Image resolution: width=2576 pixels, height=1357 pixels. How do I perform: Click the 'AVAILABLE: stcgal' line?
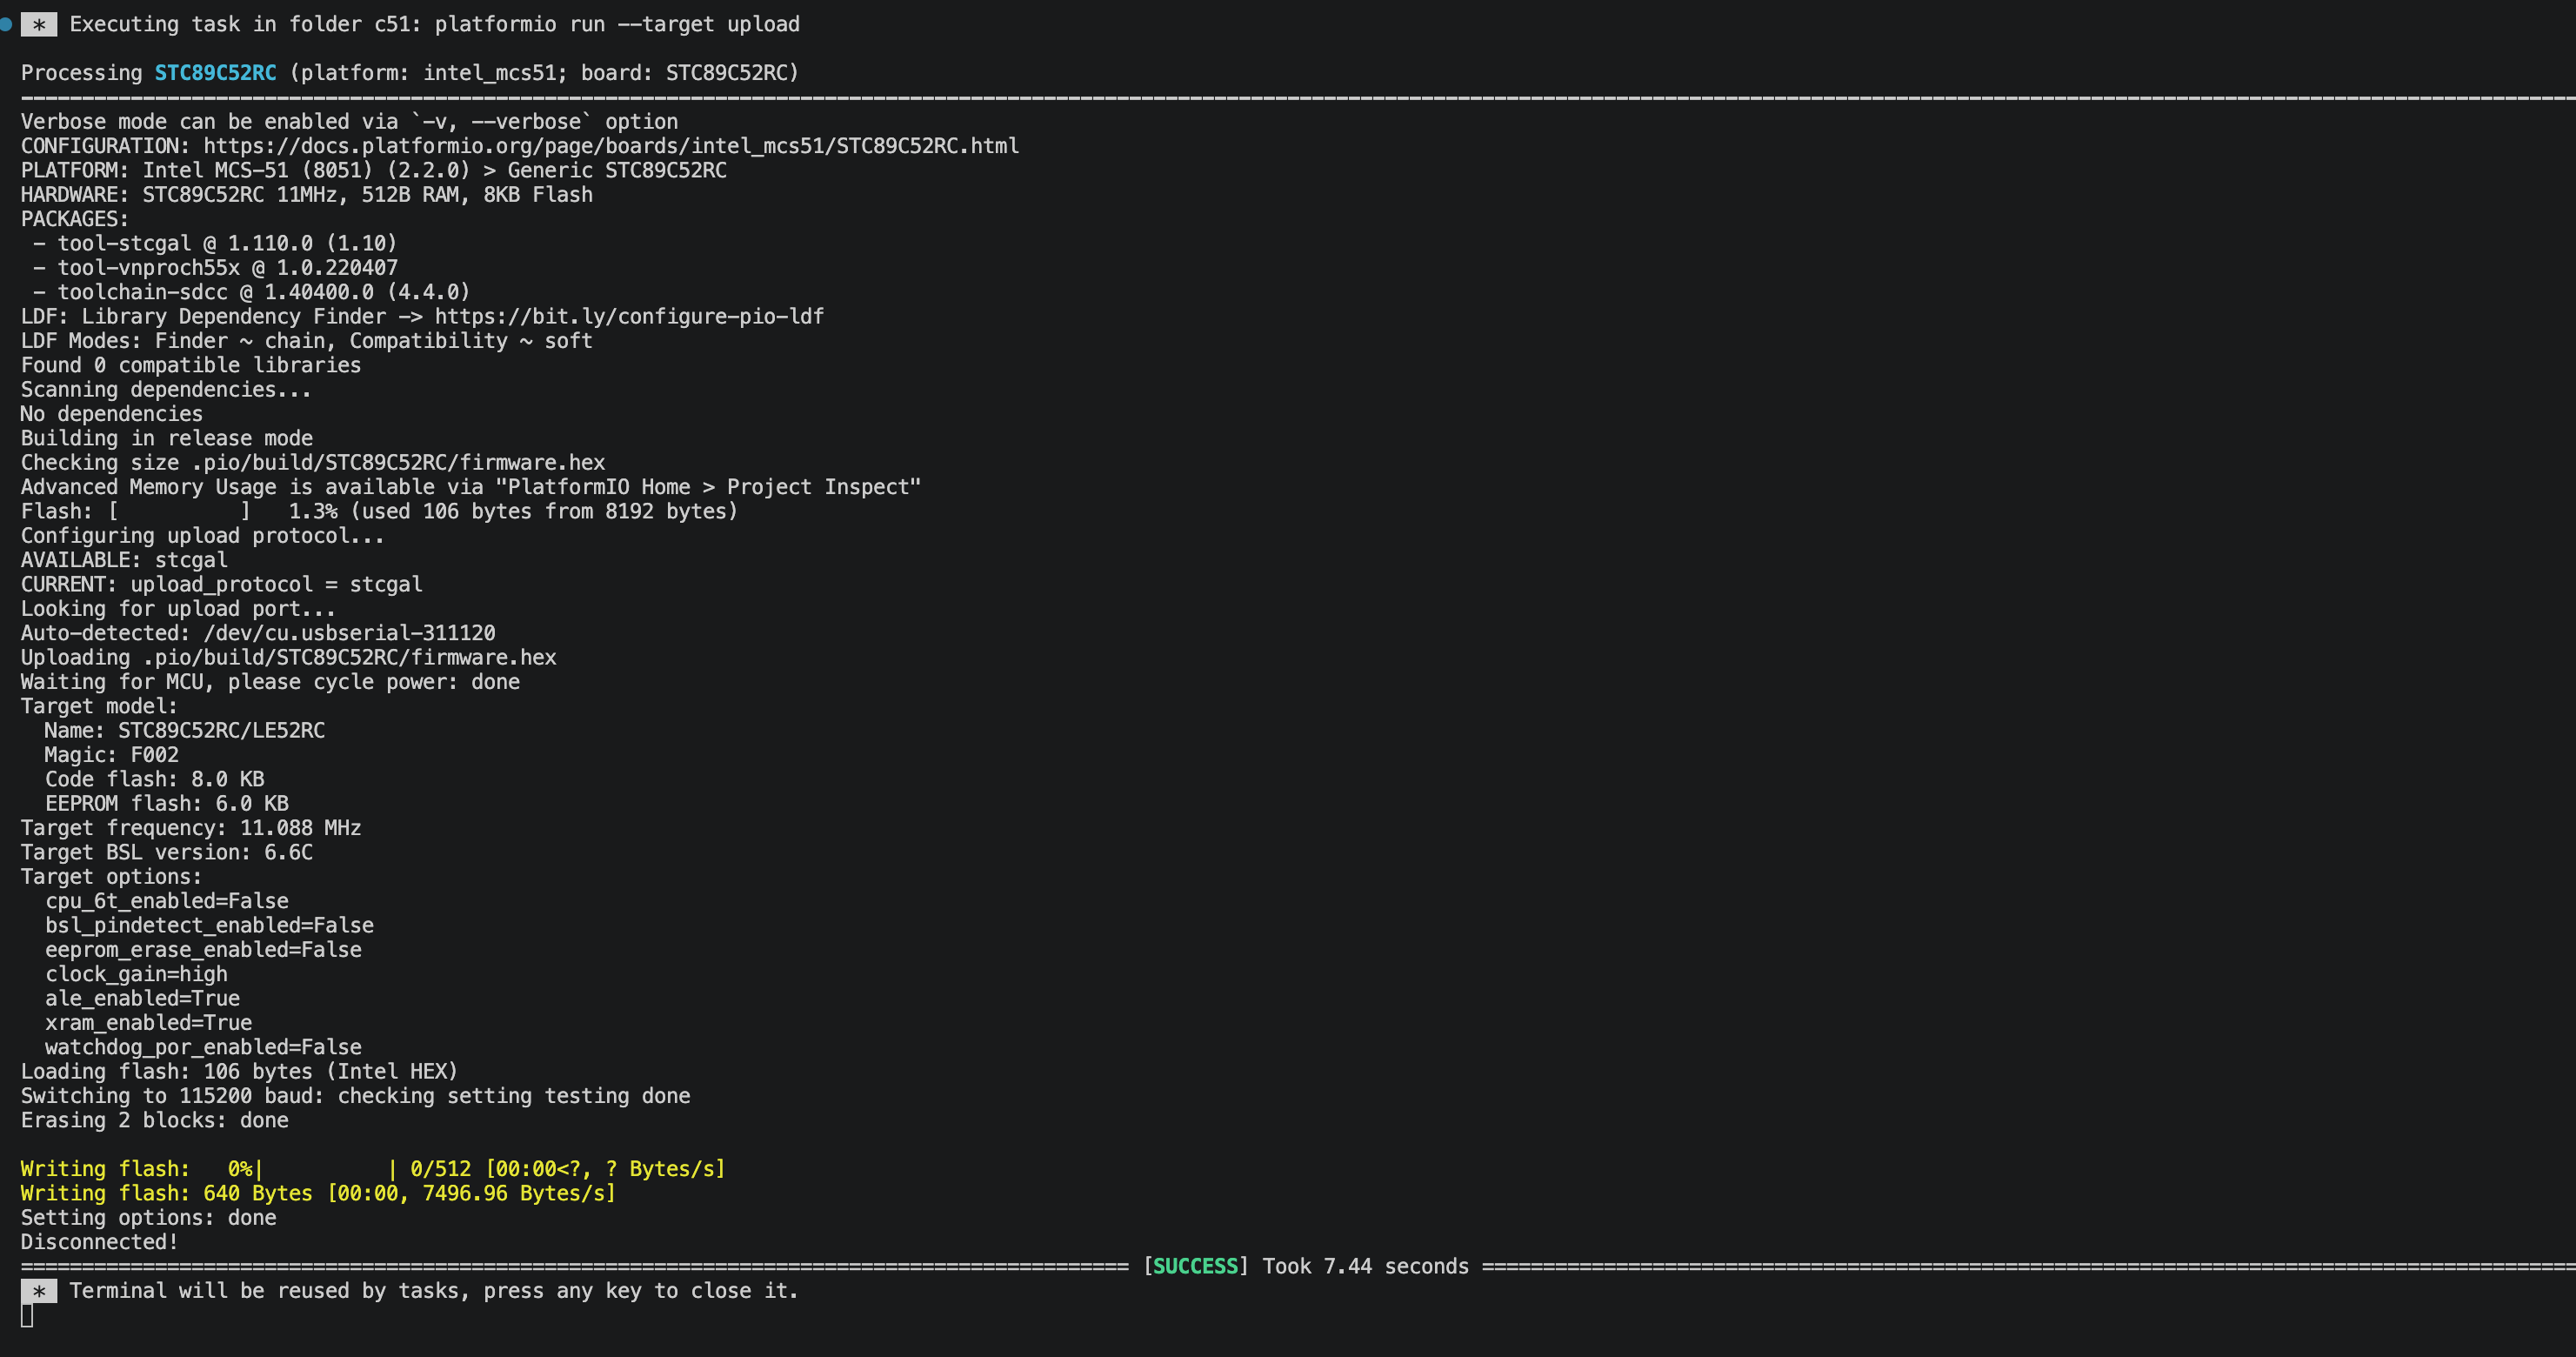(124, 560)
